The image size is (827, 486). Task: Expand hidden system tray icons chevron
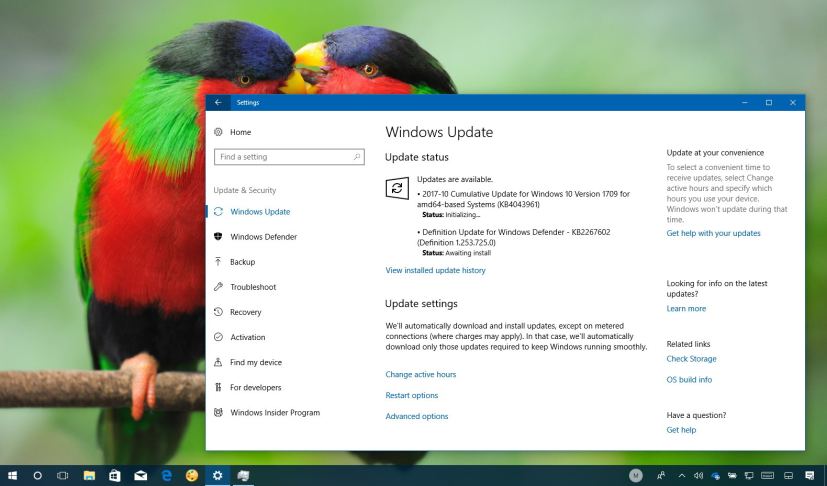pos(682,475)
